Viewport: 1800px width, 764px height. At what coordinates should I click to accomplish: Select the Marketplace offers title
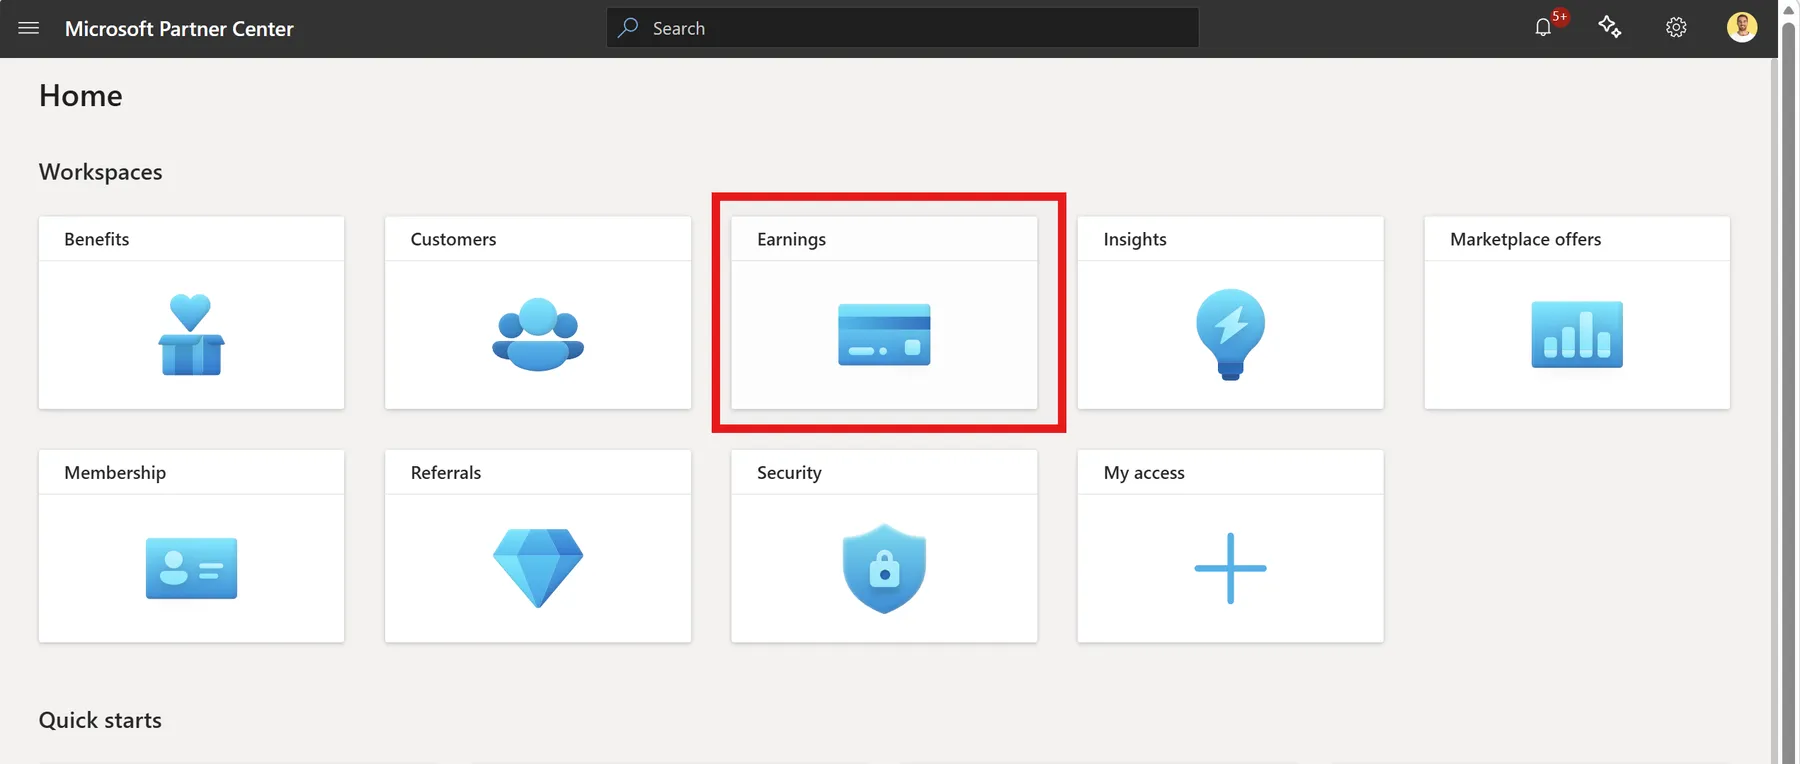click(x=1525, y=240)
